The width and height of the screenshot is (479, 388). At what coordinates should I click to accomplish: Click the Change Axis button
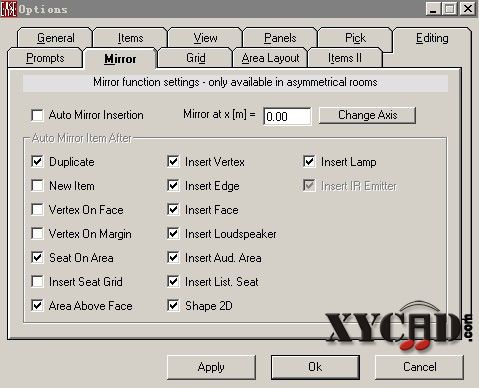367,115
